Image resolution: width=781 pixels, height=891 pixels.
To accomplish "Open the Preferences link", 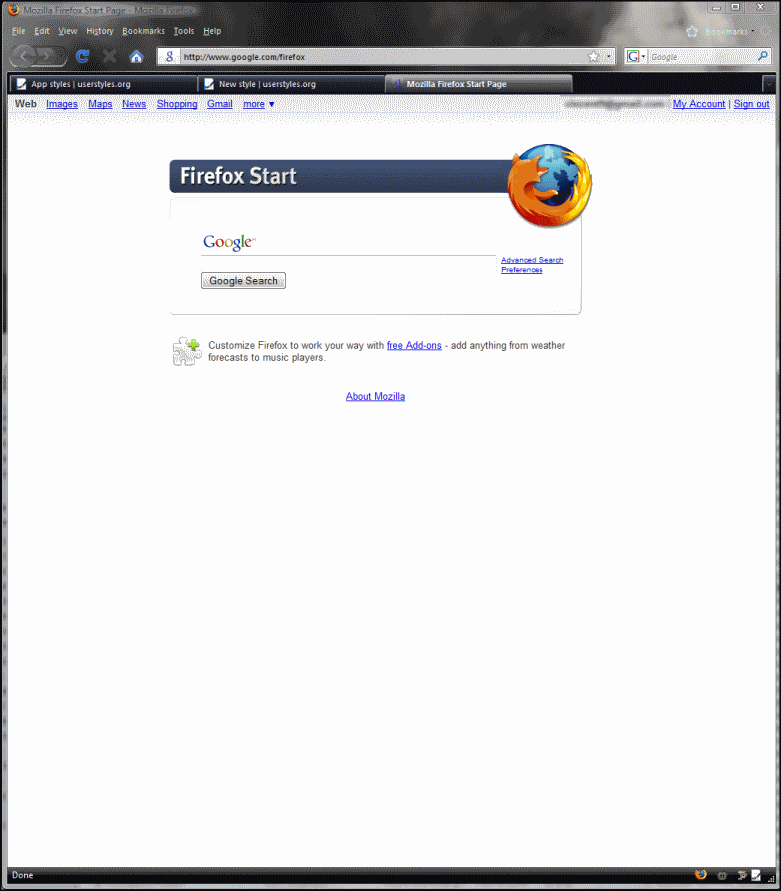I will 522,270.
